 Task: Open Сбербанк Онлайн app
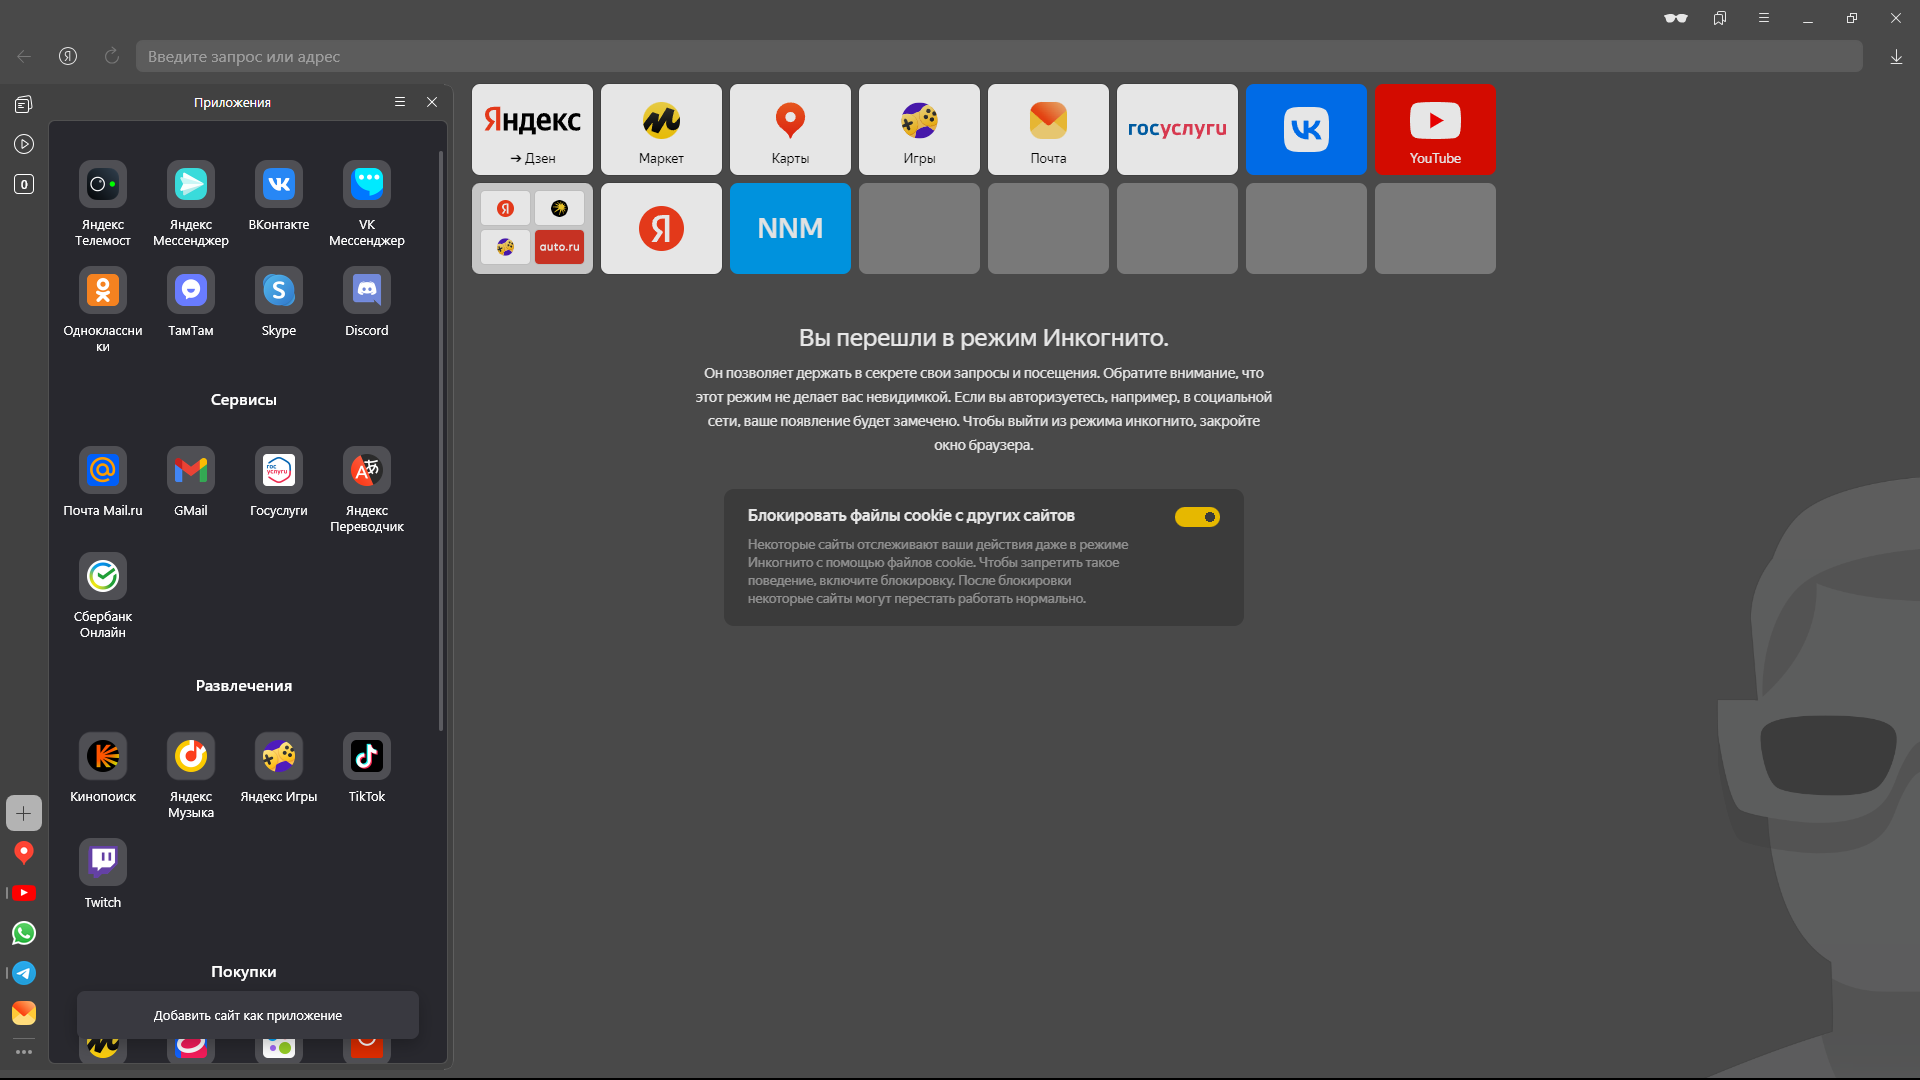click(103, 595)
